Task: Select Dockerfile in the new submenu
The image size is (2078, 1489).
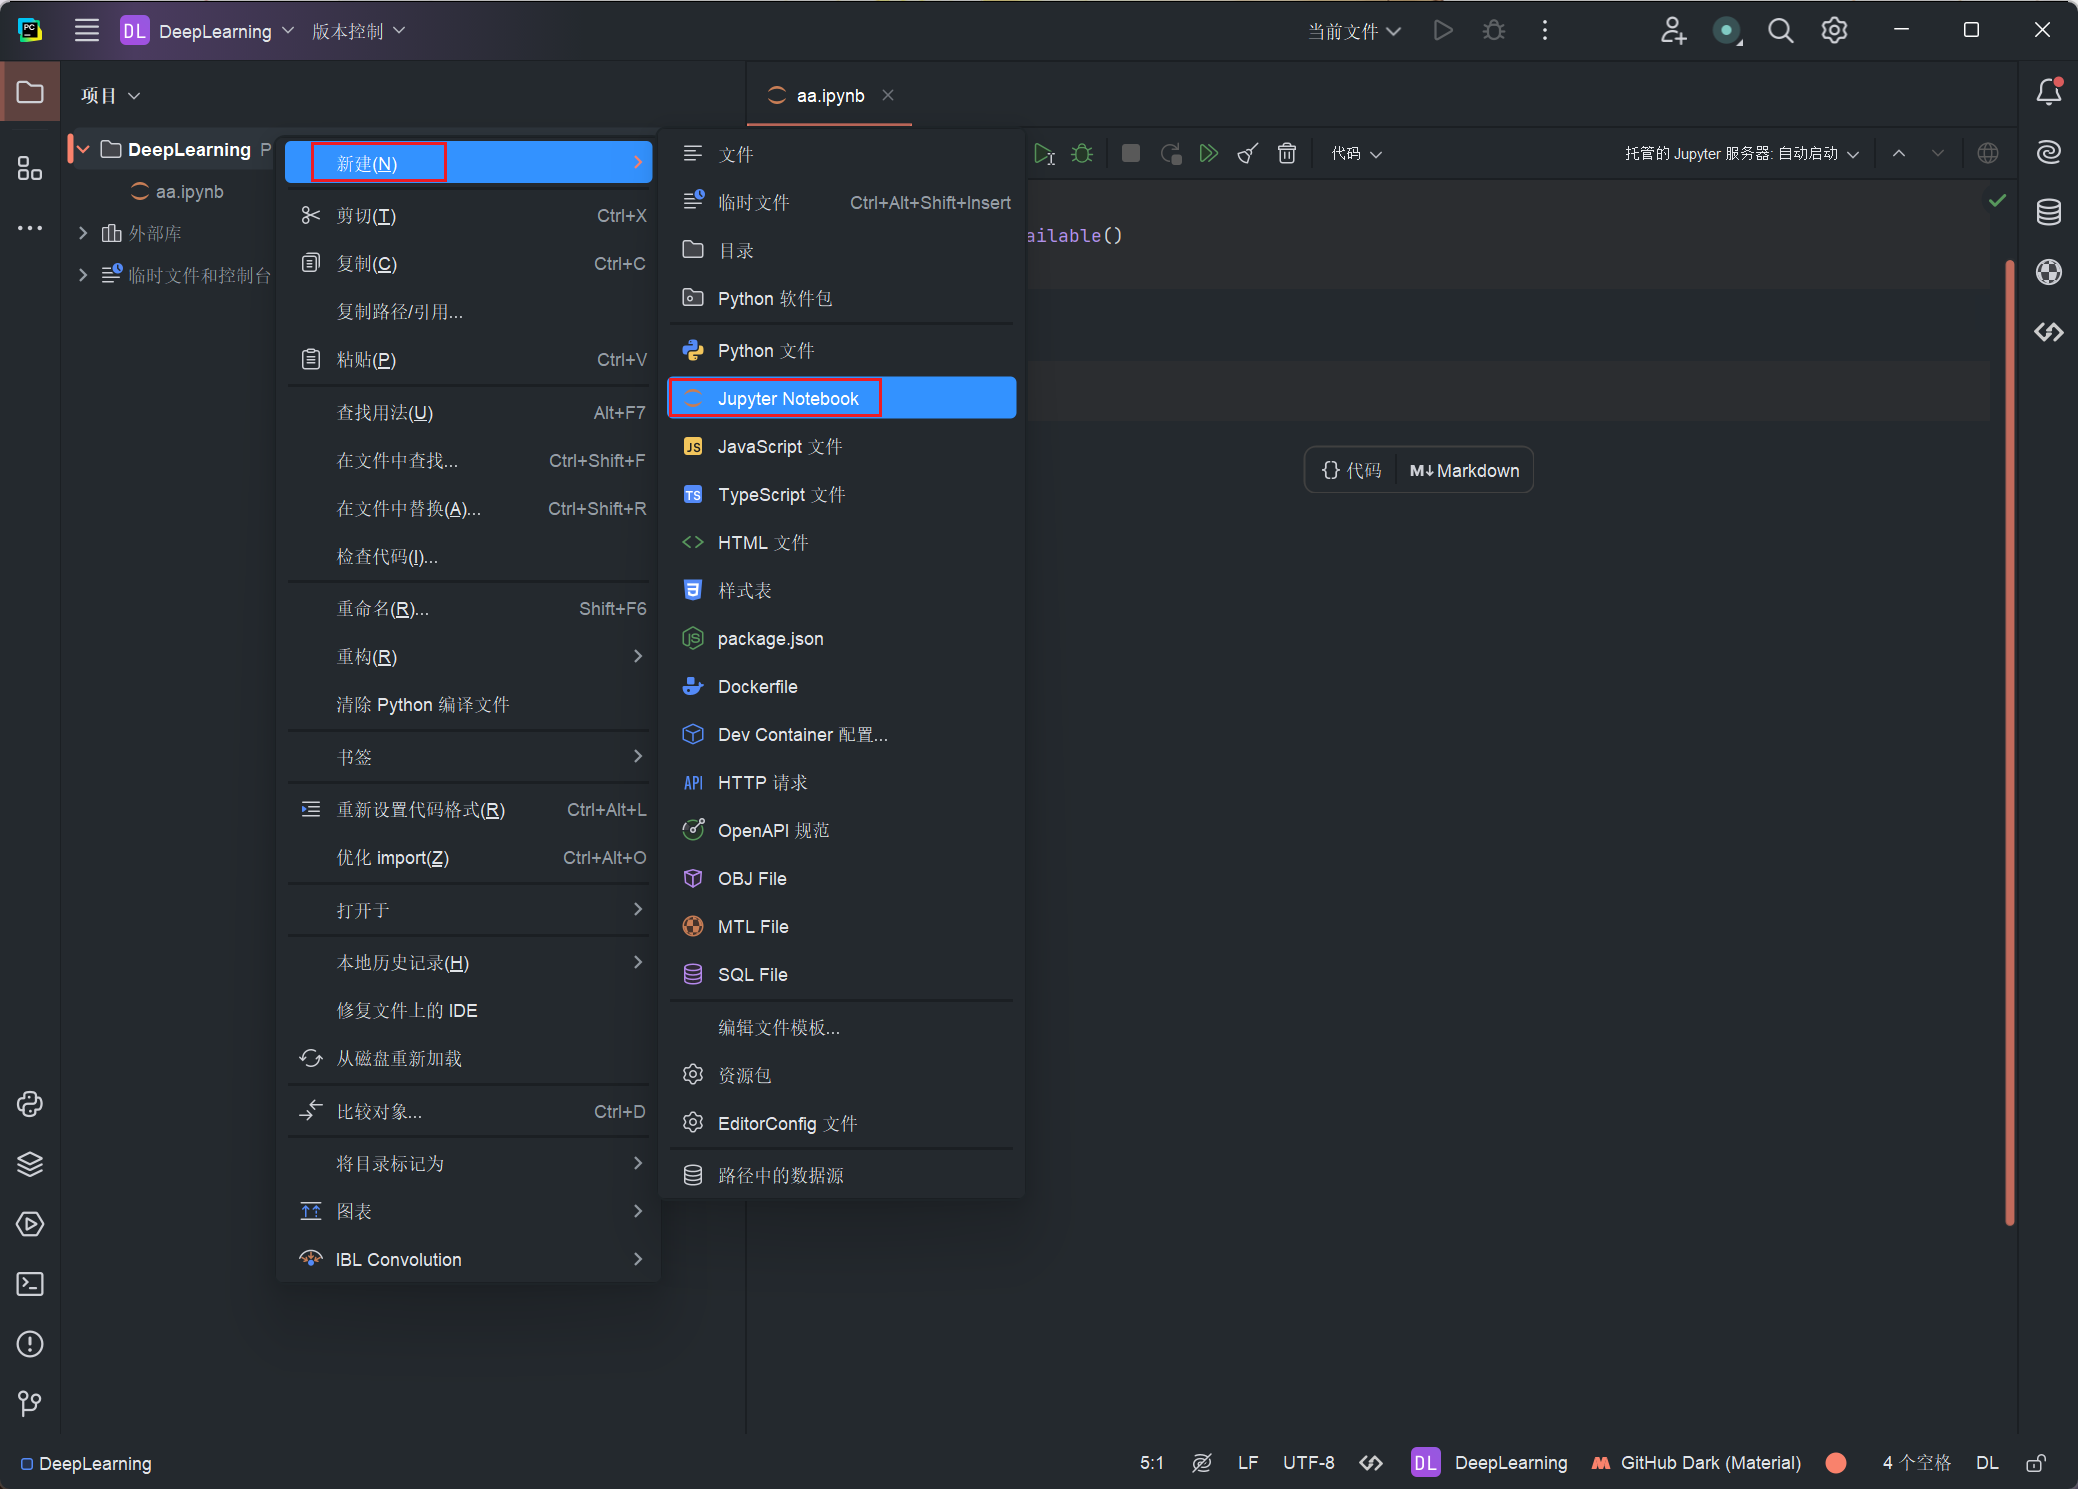Action: (x=841, y=686)
